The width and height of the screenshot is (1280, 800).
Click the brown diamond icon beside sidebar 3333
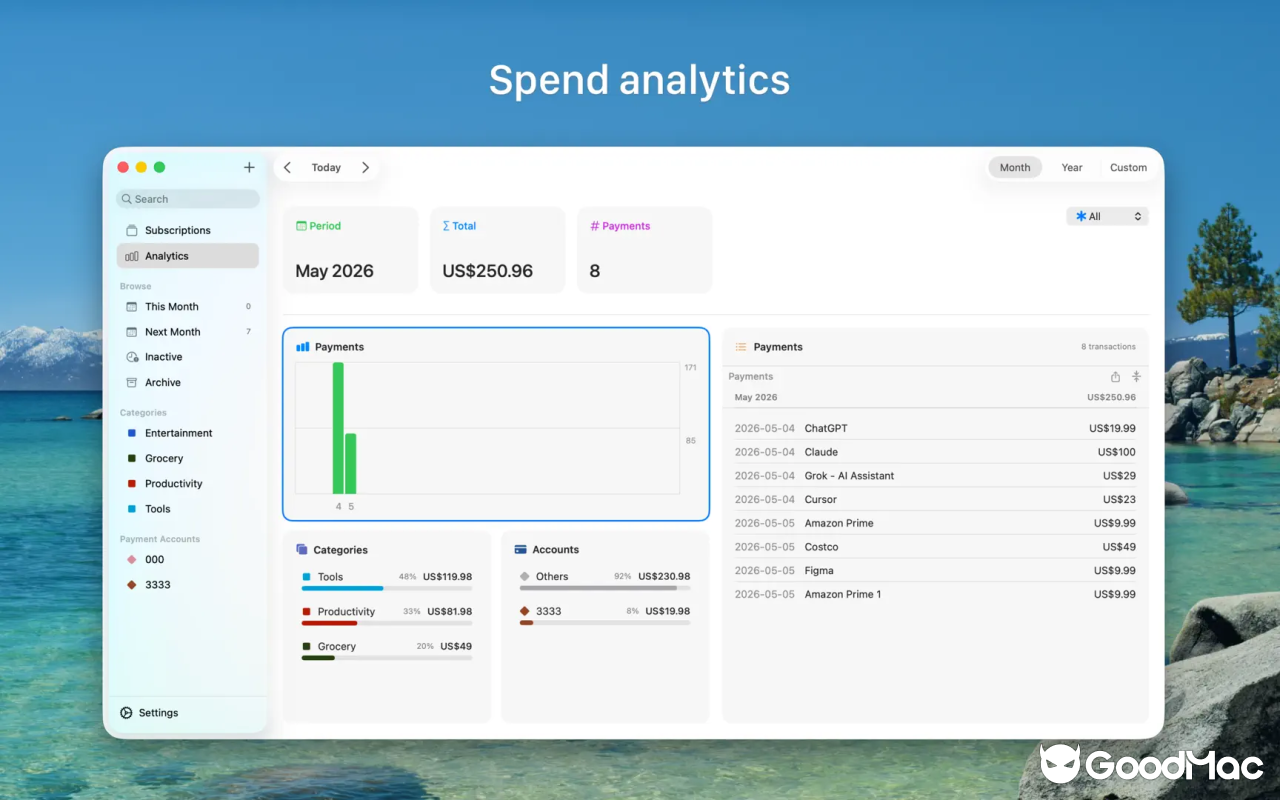(132, 585)
